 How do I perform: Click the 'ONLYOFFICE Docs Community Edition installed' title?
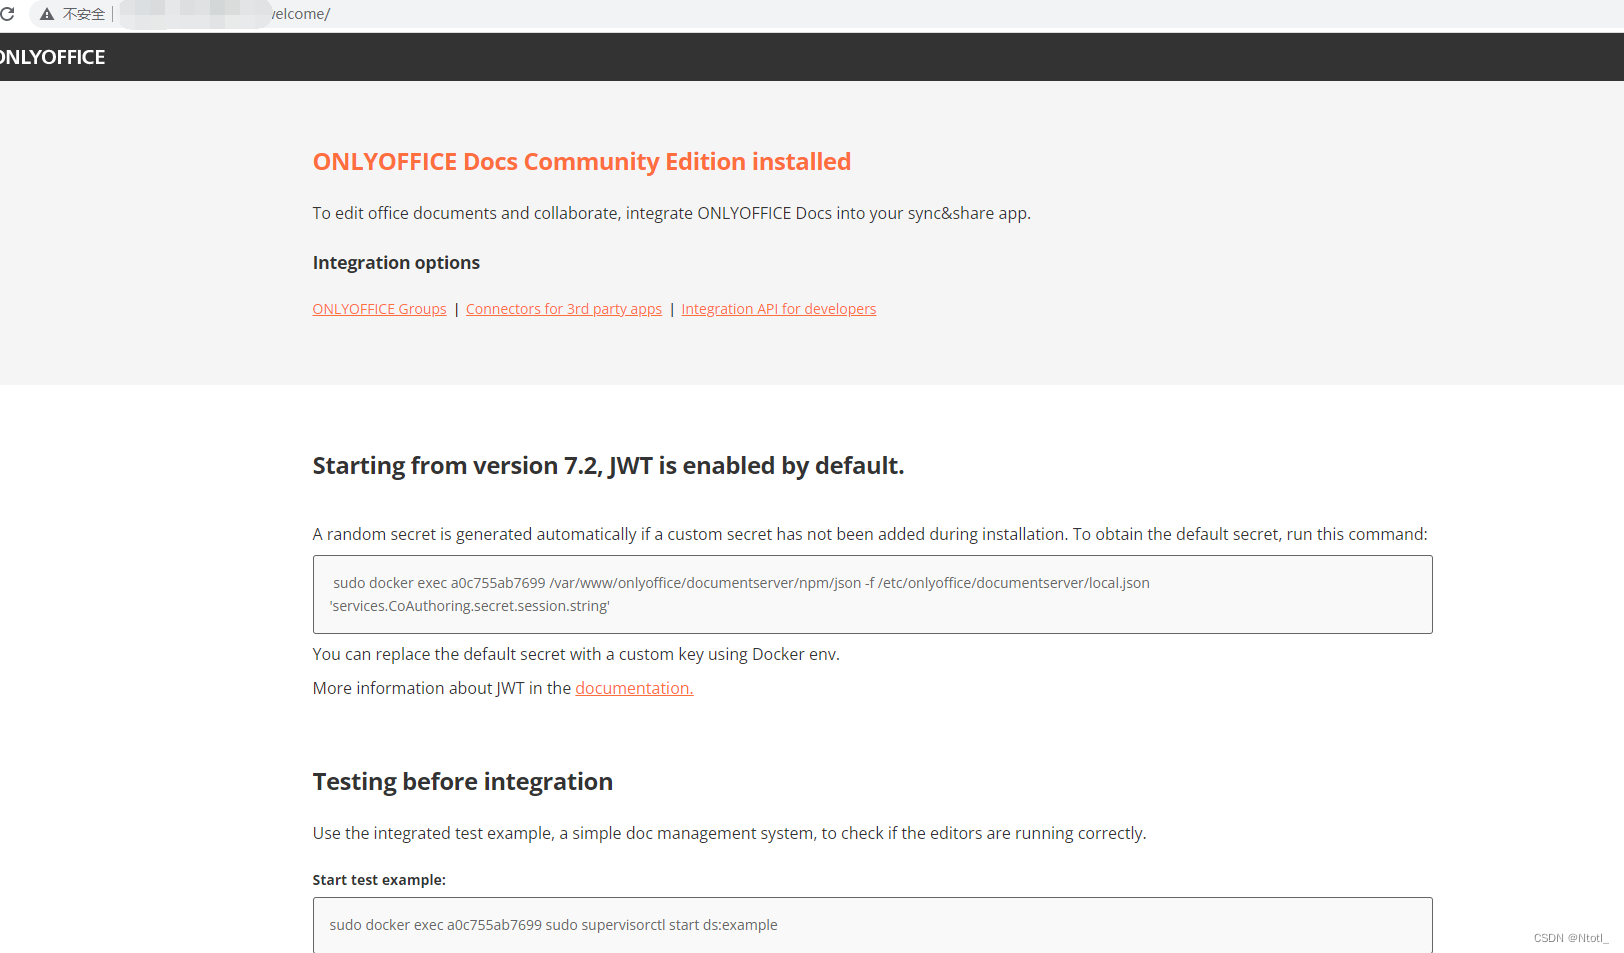[581, 161]
